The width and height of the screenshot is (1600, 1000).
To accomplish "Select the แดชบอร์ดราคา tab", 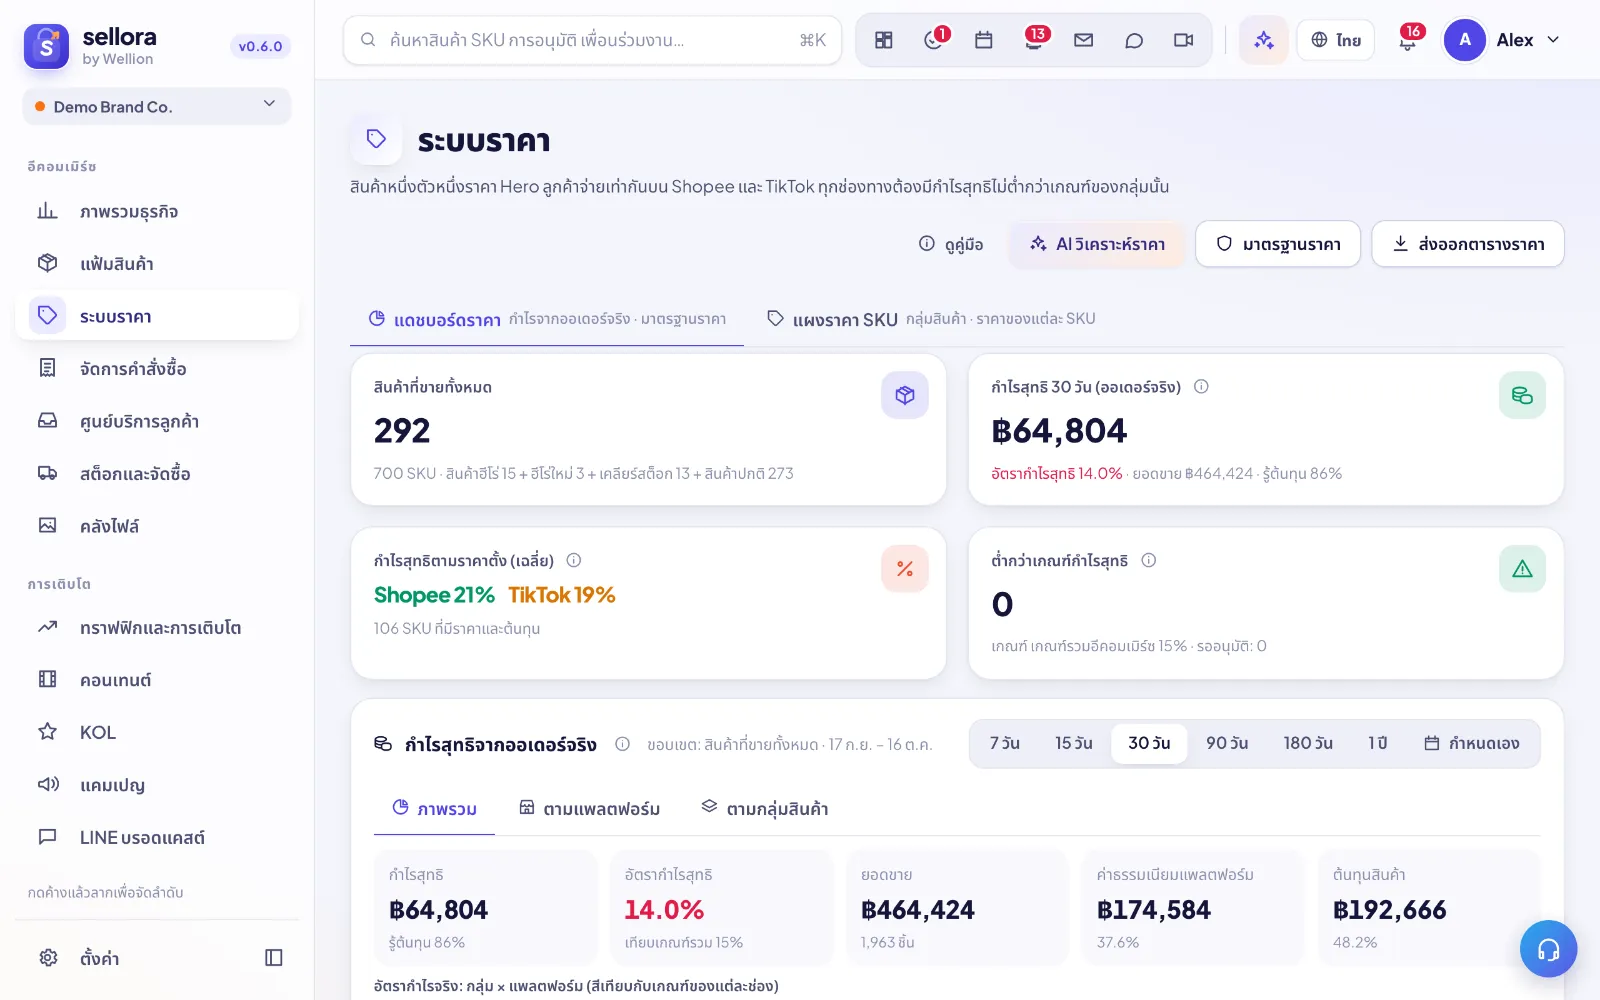I will (547, 320).
